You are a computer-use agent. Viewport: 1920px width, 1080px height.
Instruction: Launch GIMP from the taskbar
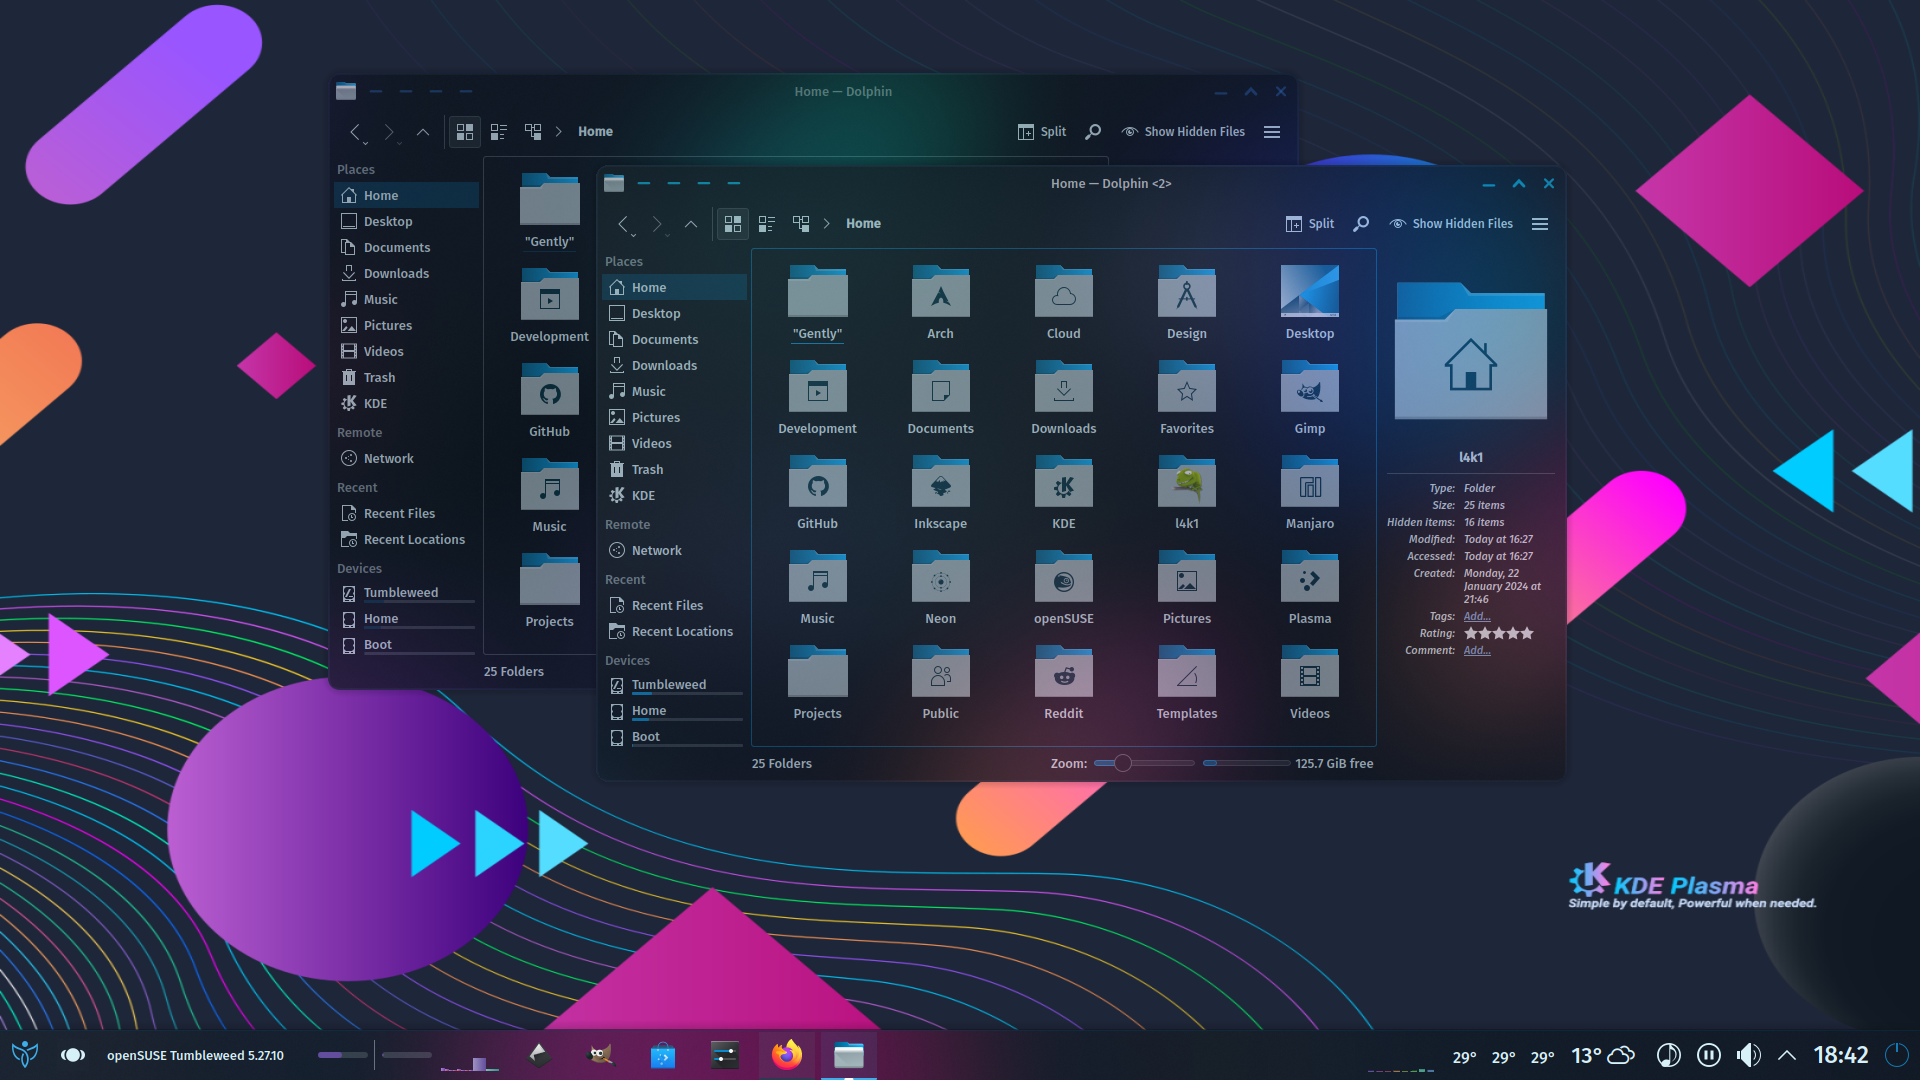[600, 1054]
